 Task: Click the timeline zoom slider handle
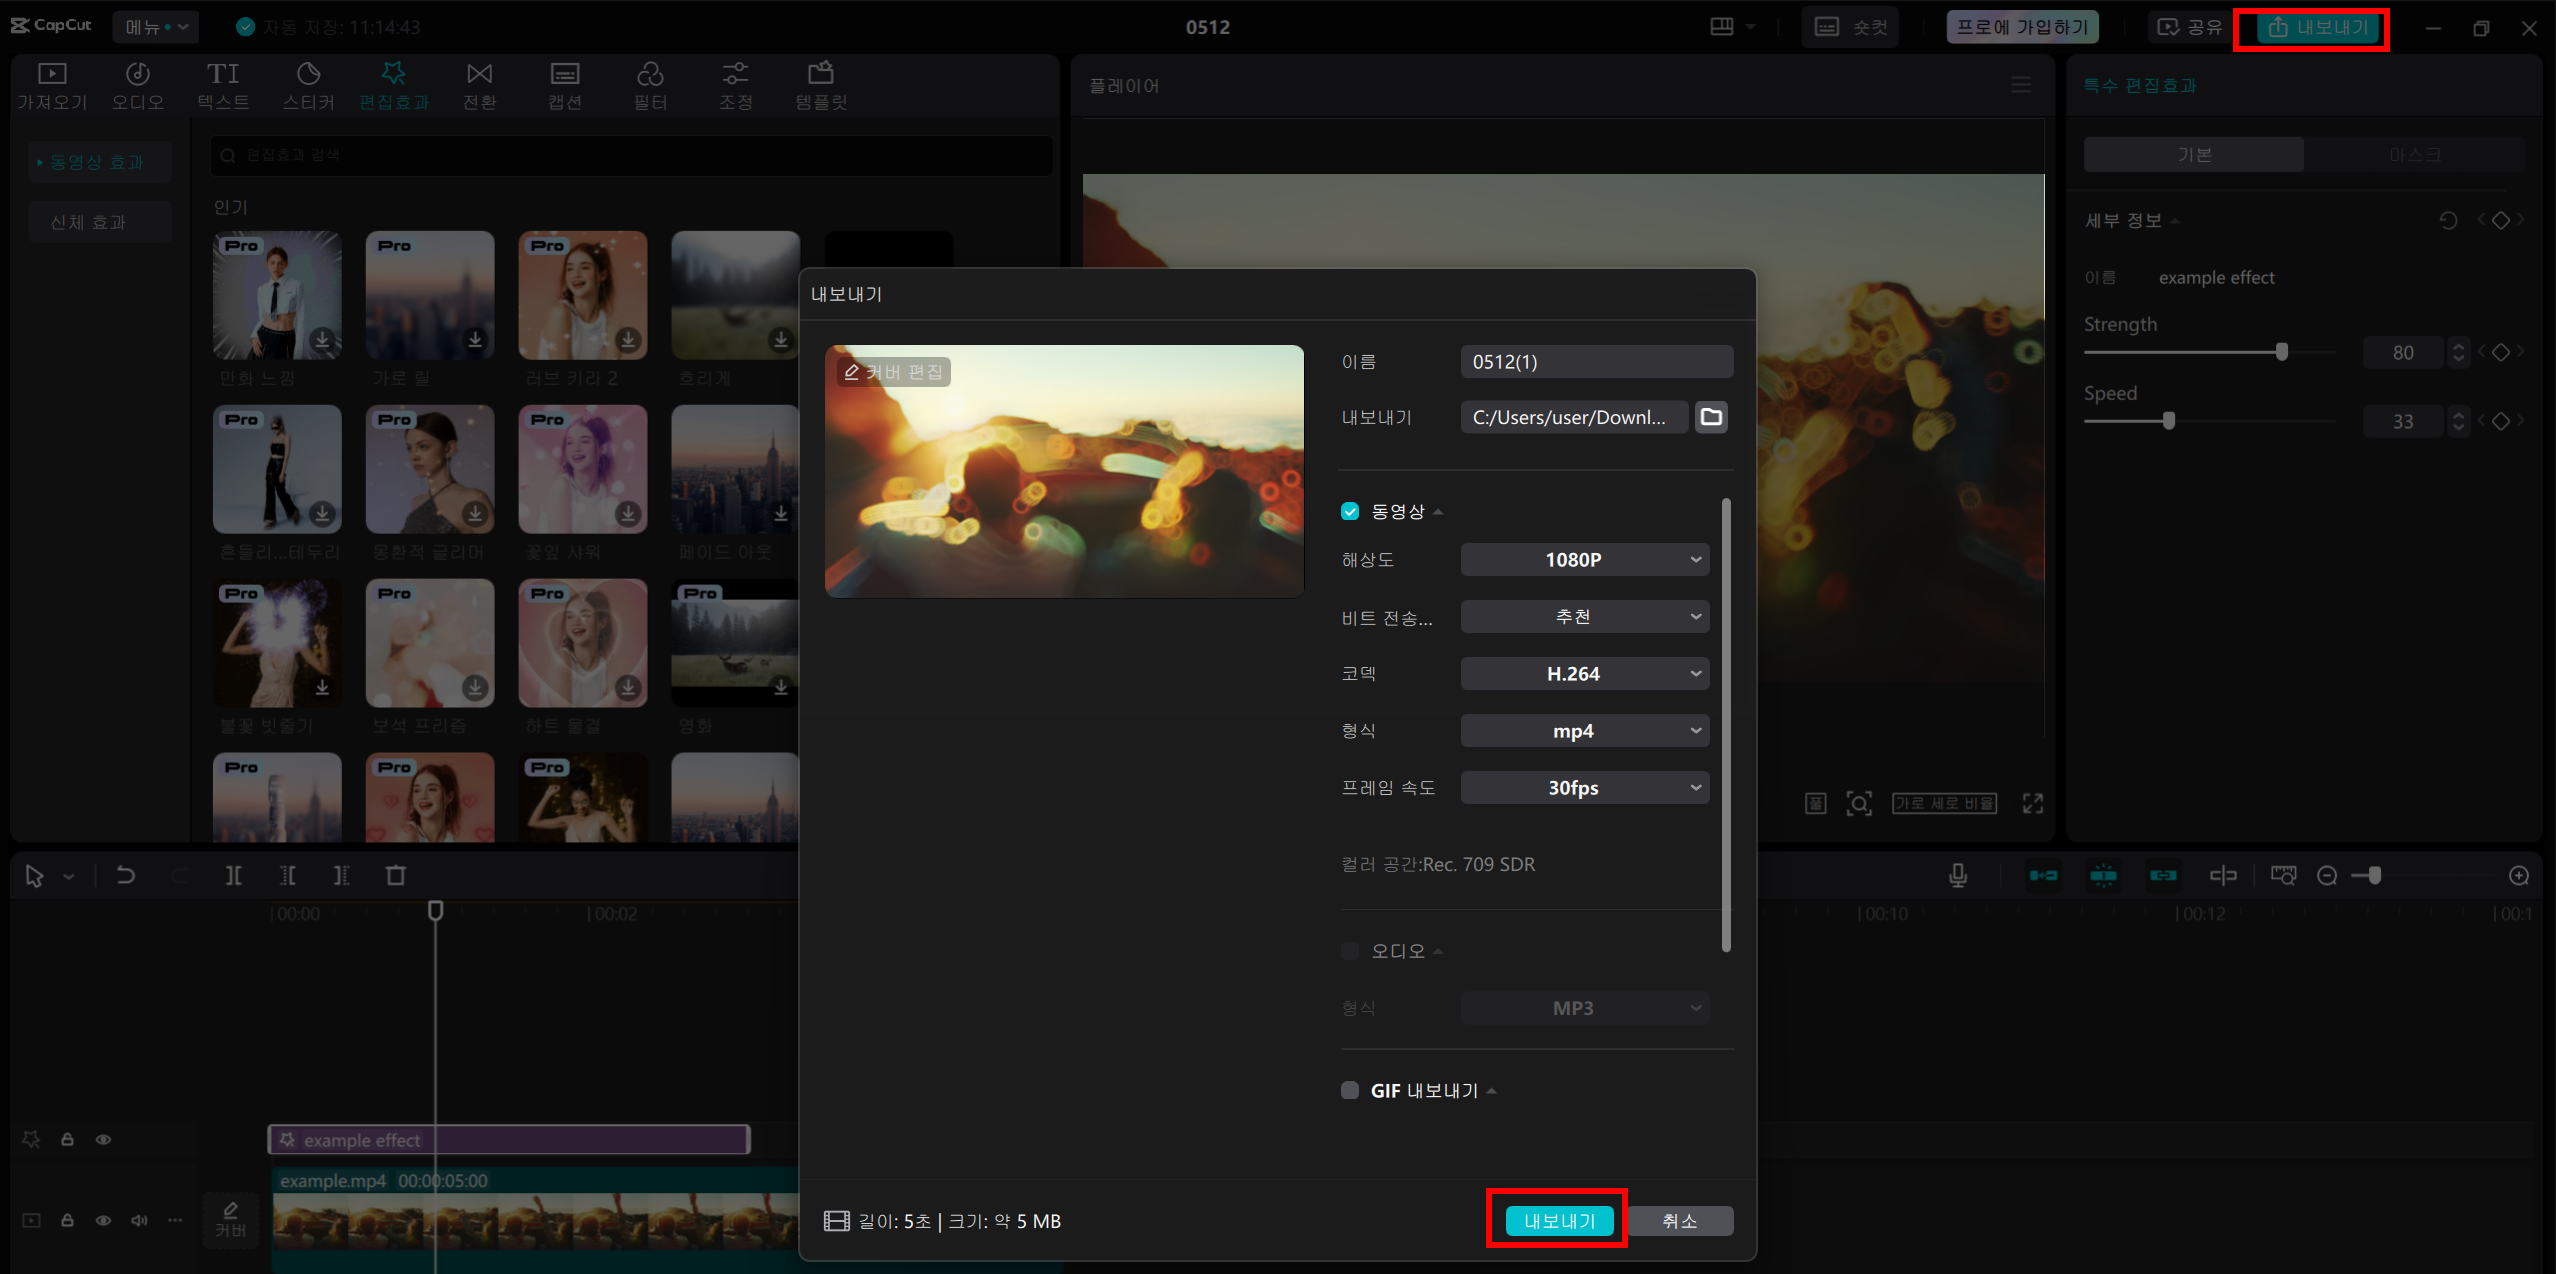pyautogui.click(x=2375, y=876)
